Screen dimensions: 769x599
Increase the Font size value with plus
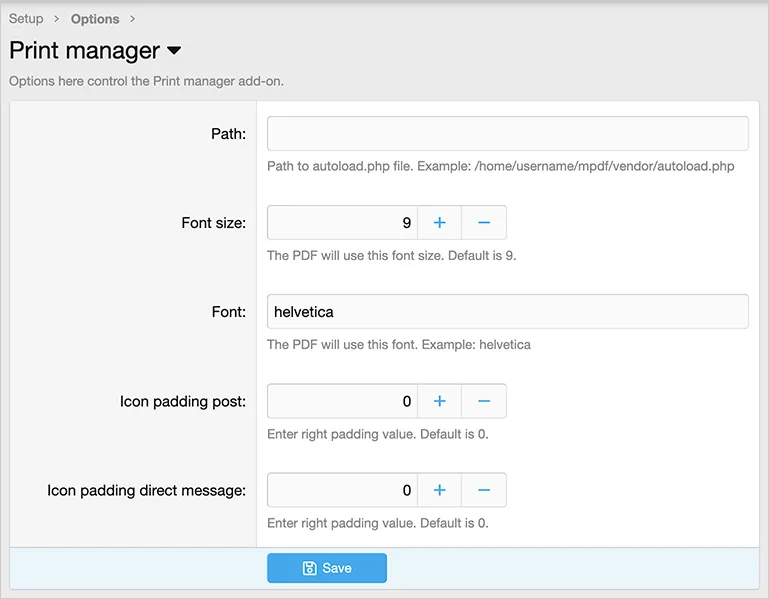[439, 223]
